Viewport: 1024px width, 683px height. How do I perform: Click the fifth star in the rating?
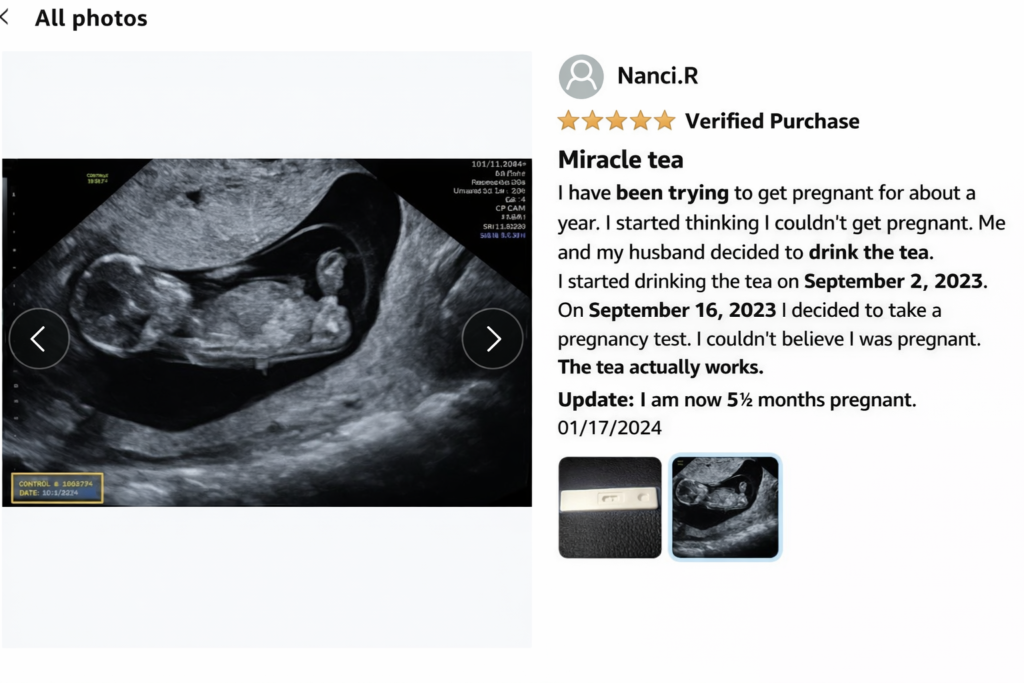[665, 121]
